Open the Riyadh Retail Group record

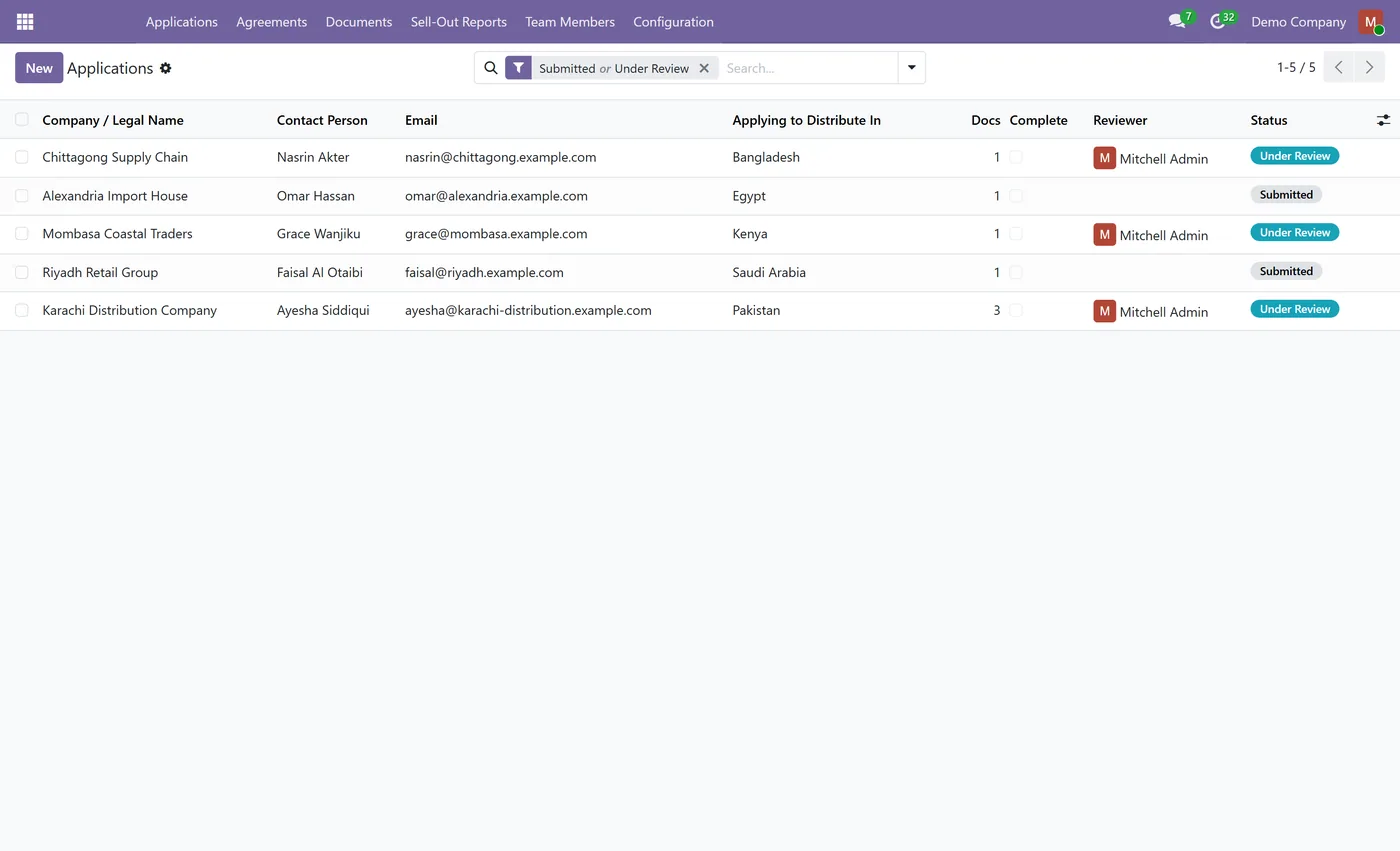100,272
